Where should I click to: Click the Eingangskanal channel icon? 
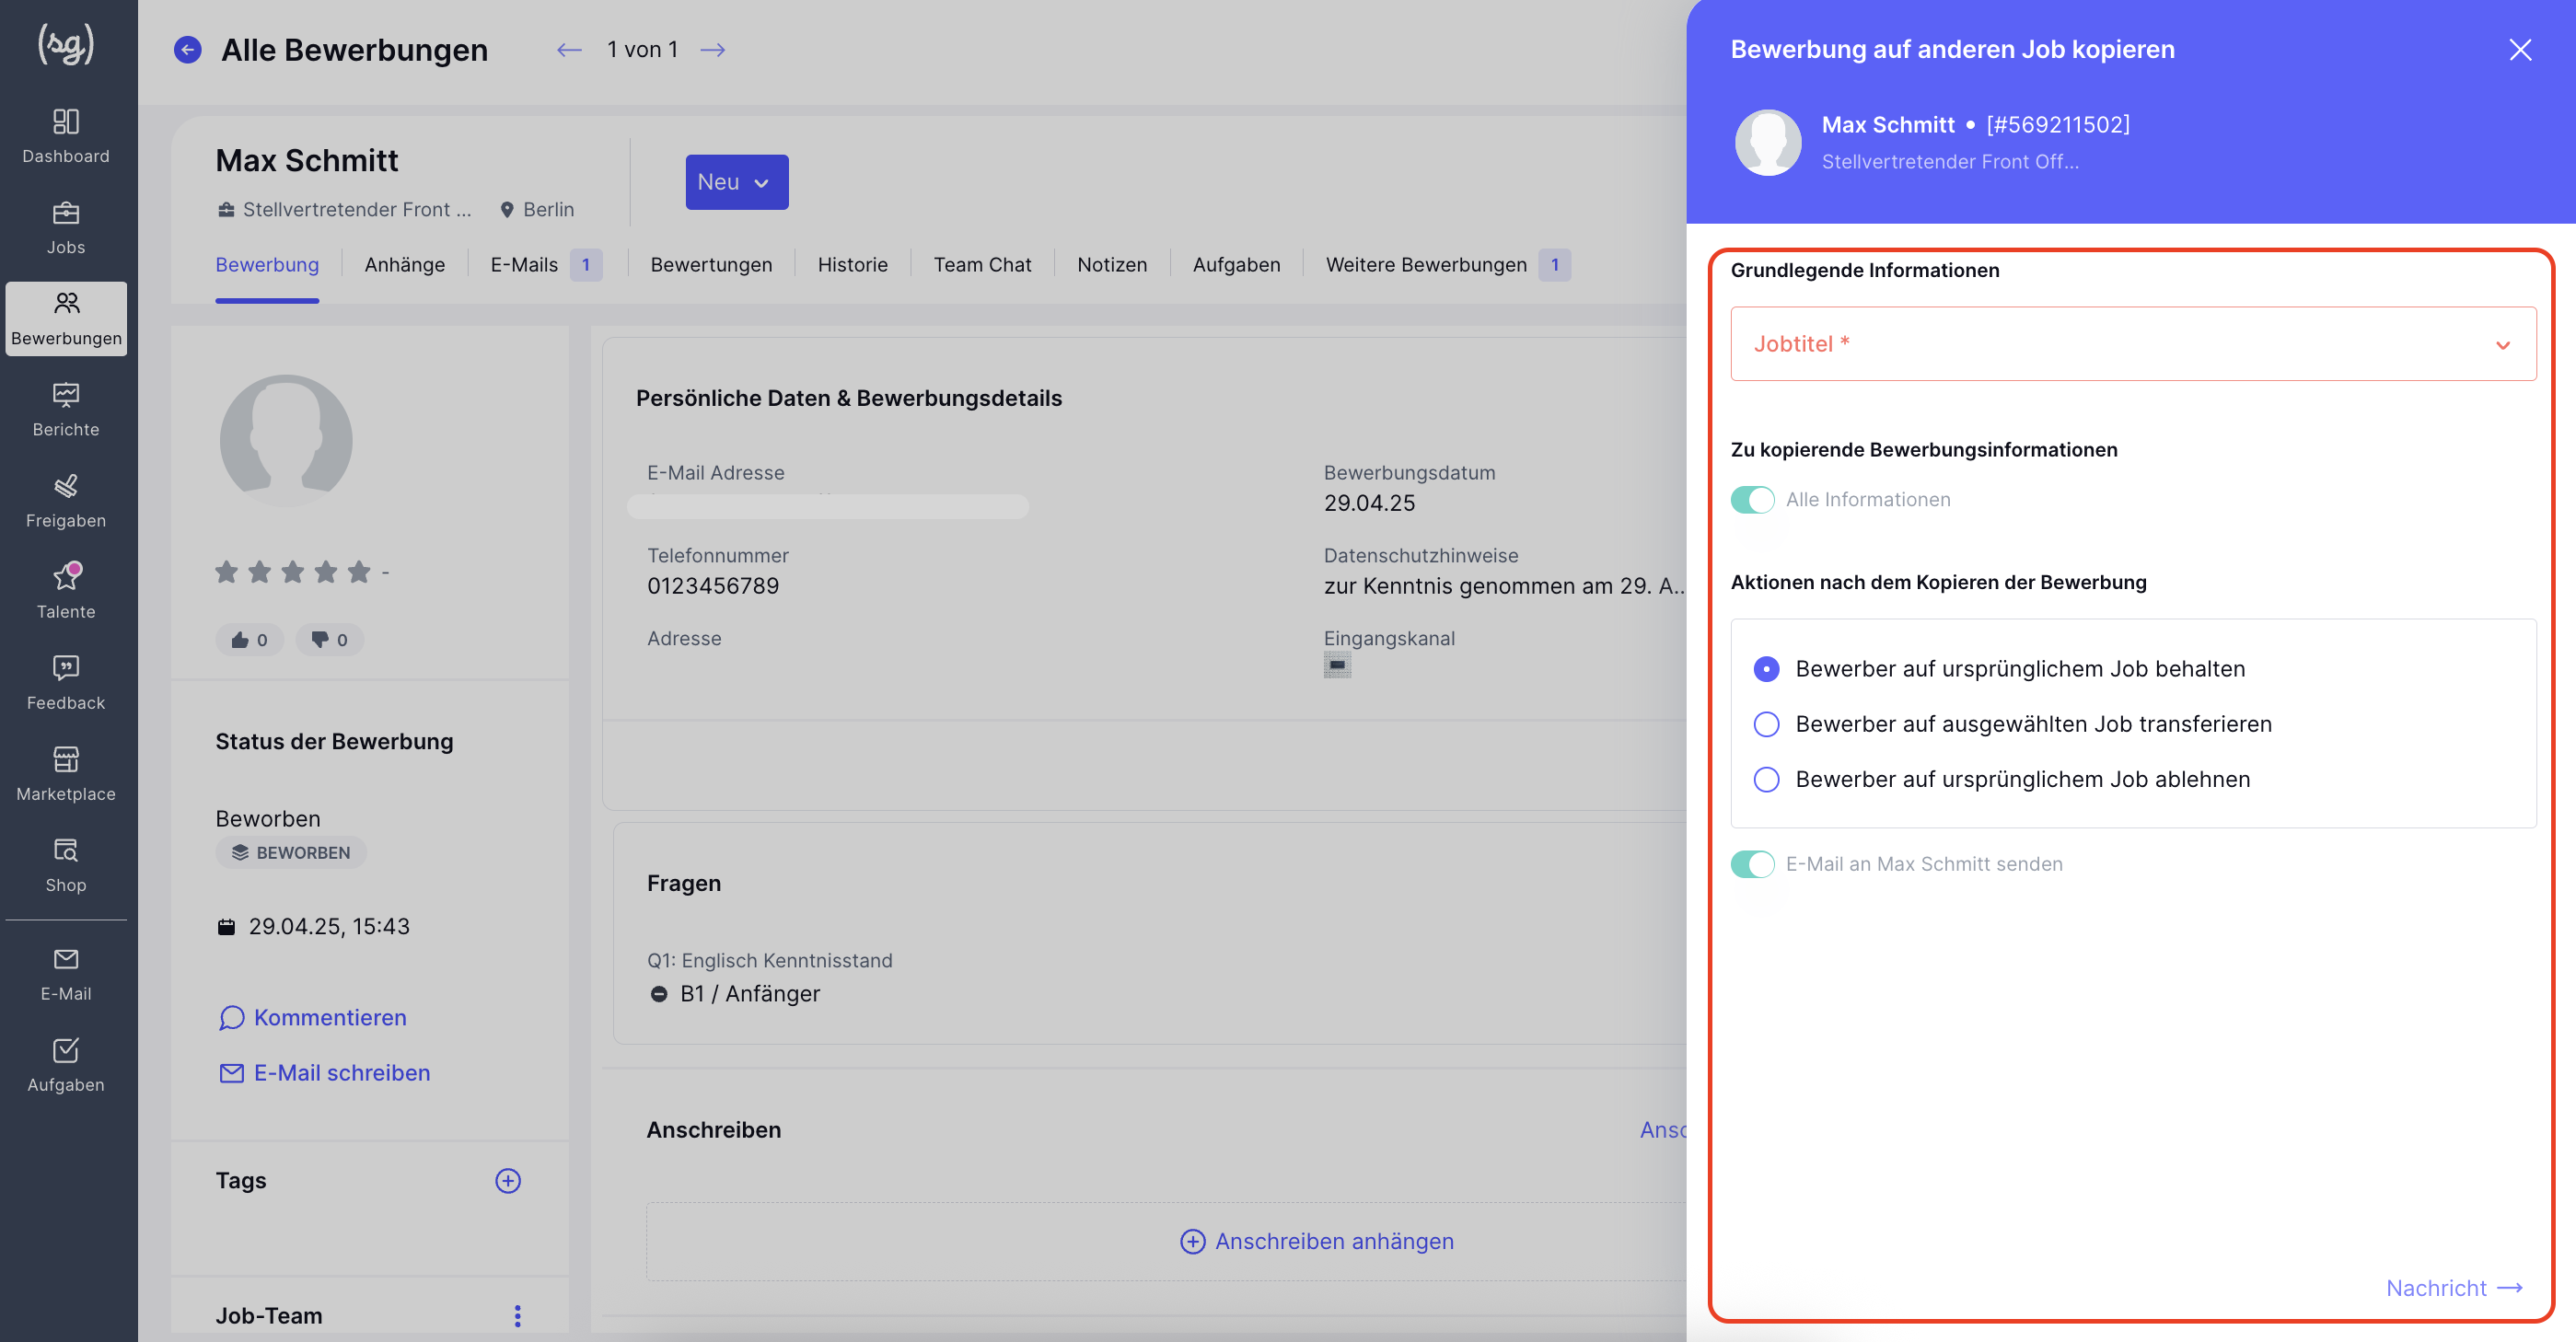pyautogui.click(x=1337, y=665)
